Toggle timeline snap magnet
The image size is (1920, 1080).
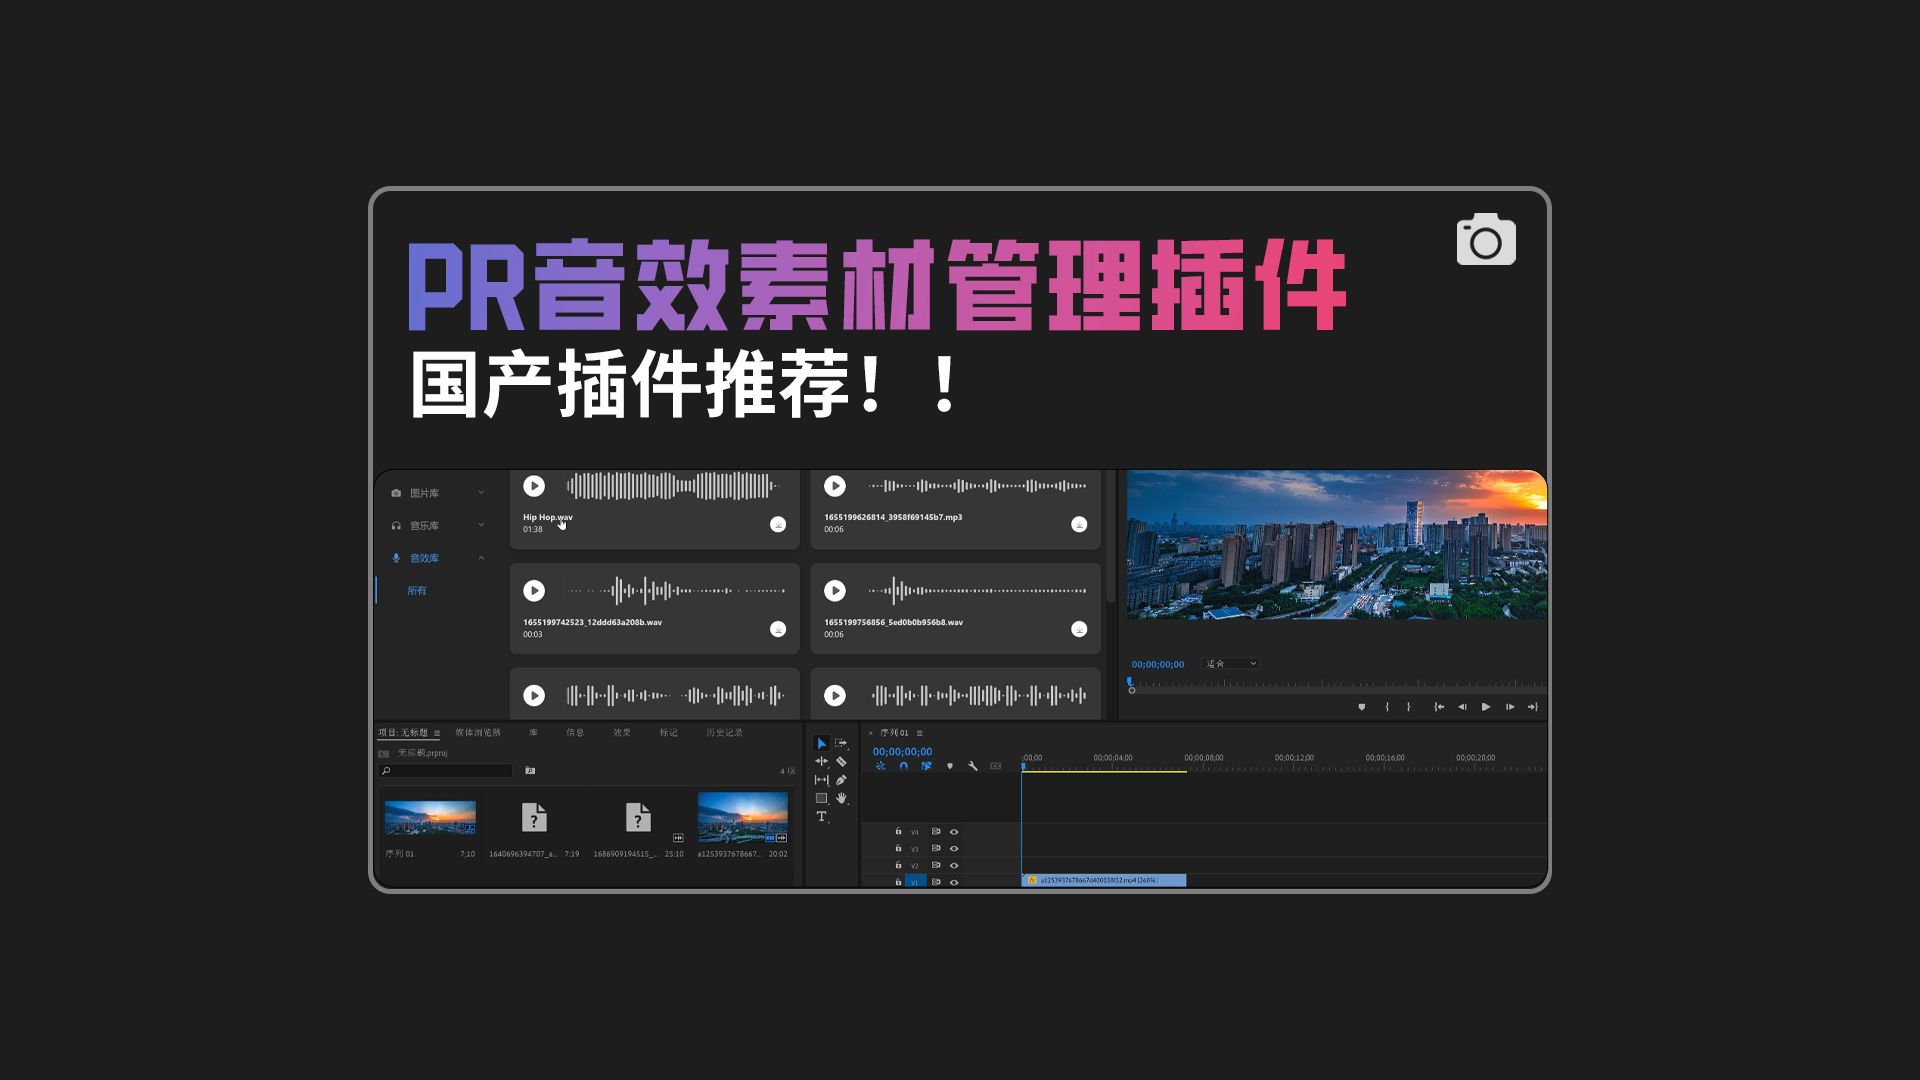click(x=903, y=766)
